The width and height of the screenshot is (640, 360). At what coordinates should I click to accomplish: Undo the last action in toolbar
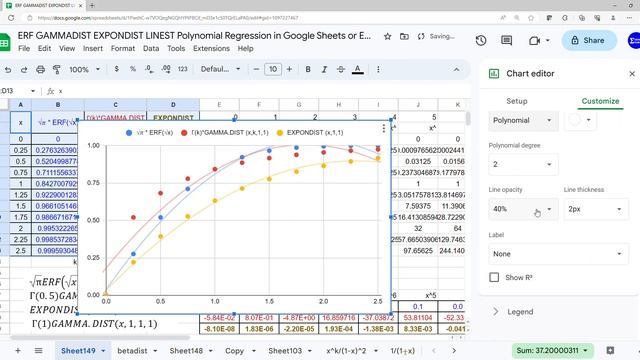click(8, 70)
